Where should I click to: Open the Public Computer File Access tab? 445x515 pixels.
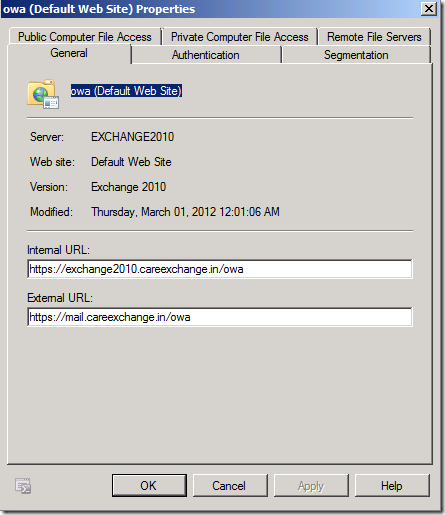(85, 37)
